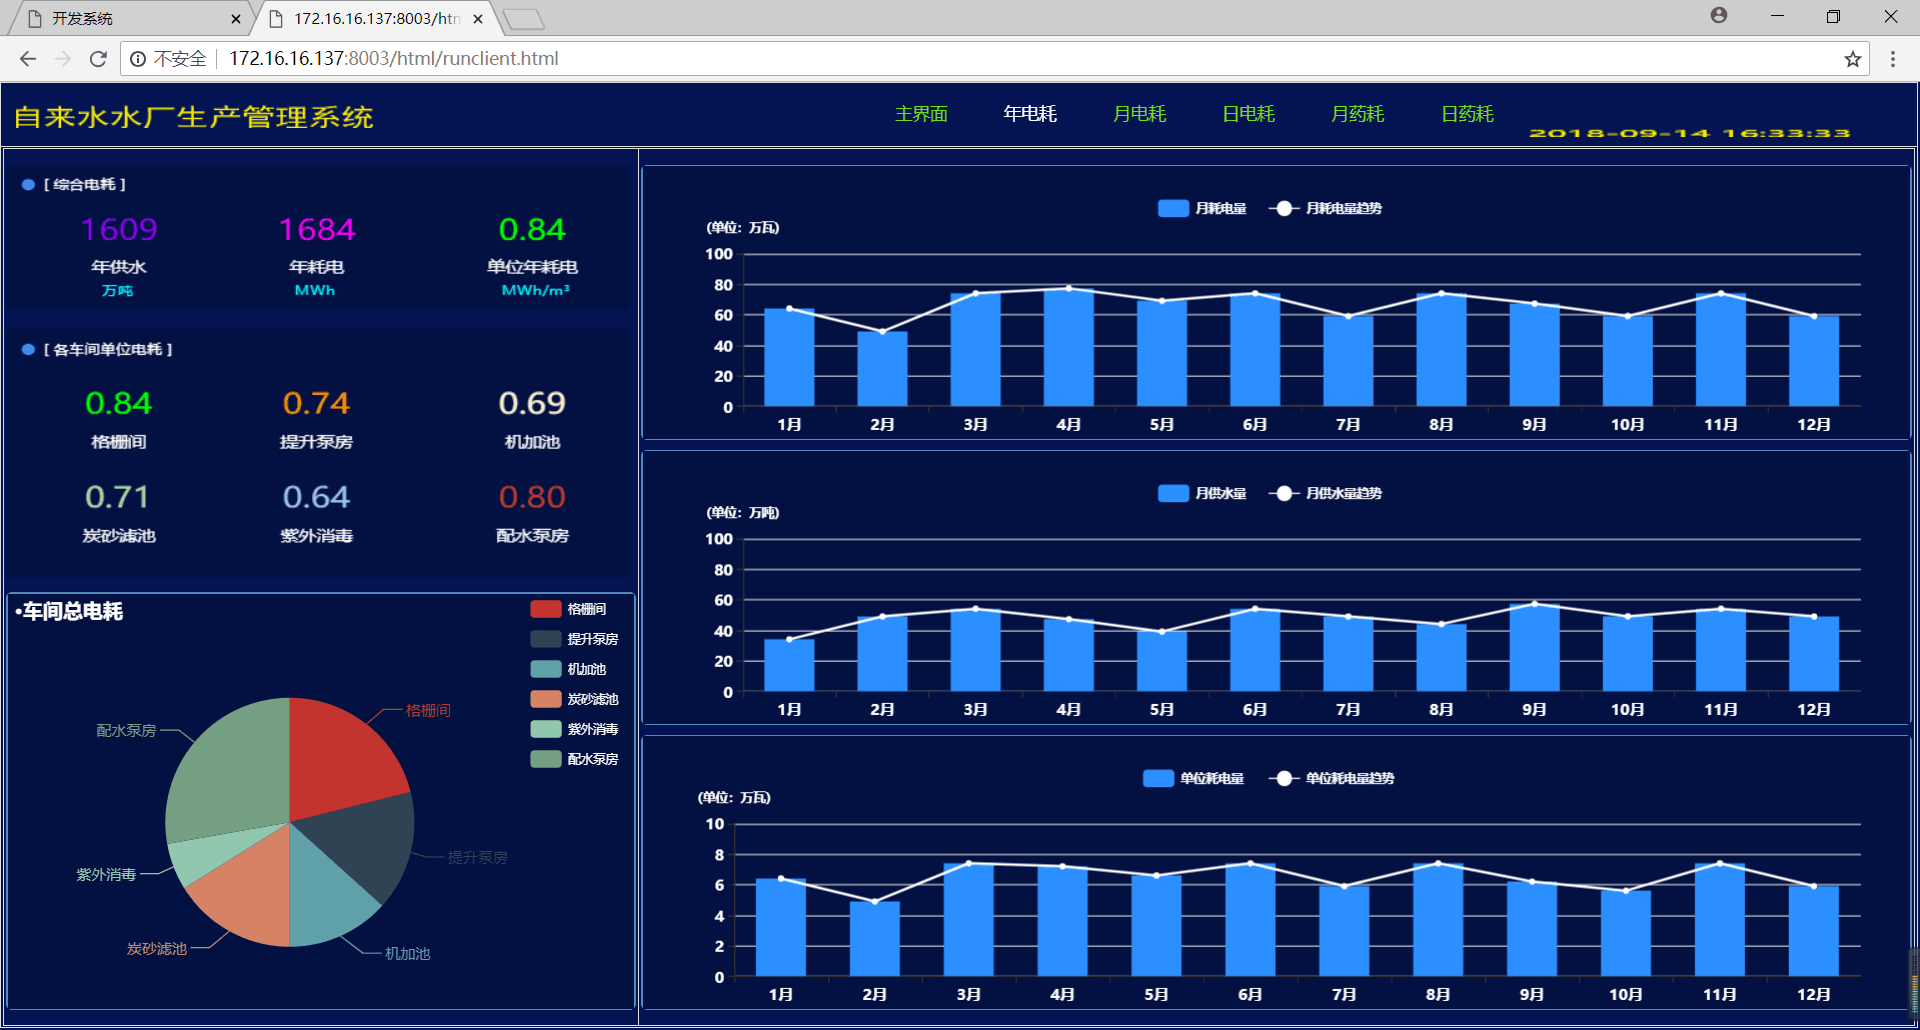Open the Chrome user profile icon
Viewport: 1920px width, 1030px height.
(1719, 16)
